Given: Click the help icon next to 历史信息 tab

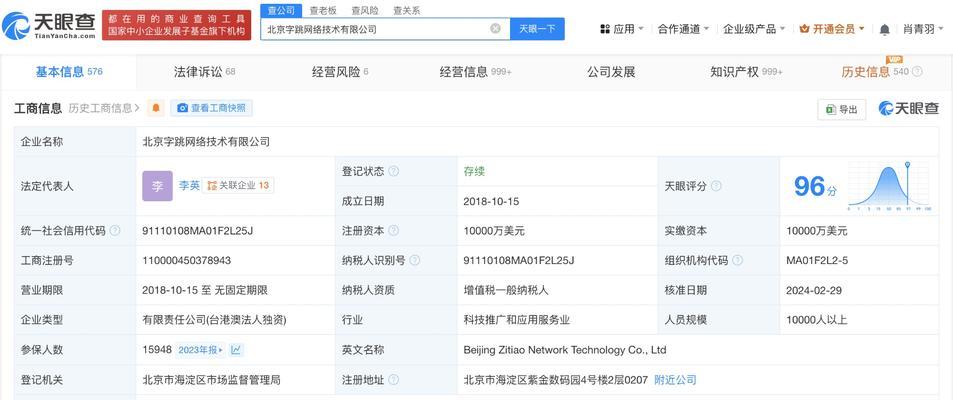Looking at the screenshot, I should pyautogui.click(x=917, y=72).
